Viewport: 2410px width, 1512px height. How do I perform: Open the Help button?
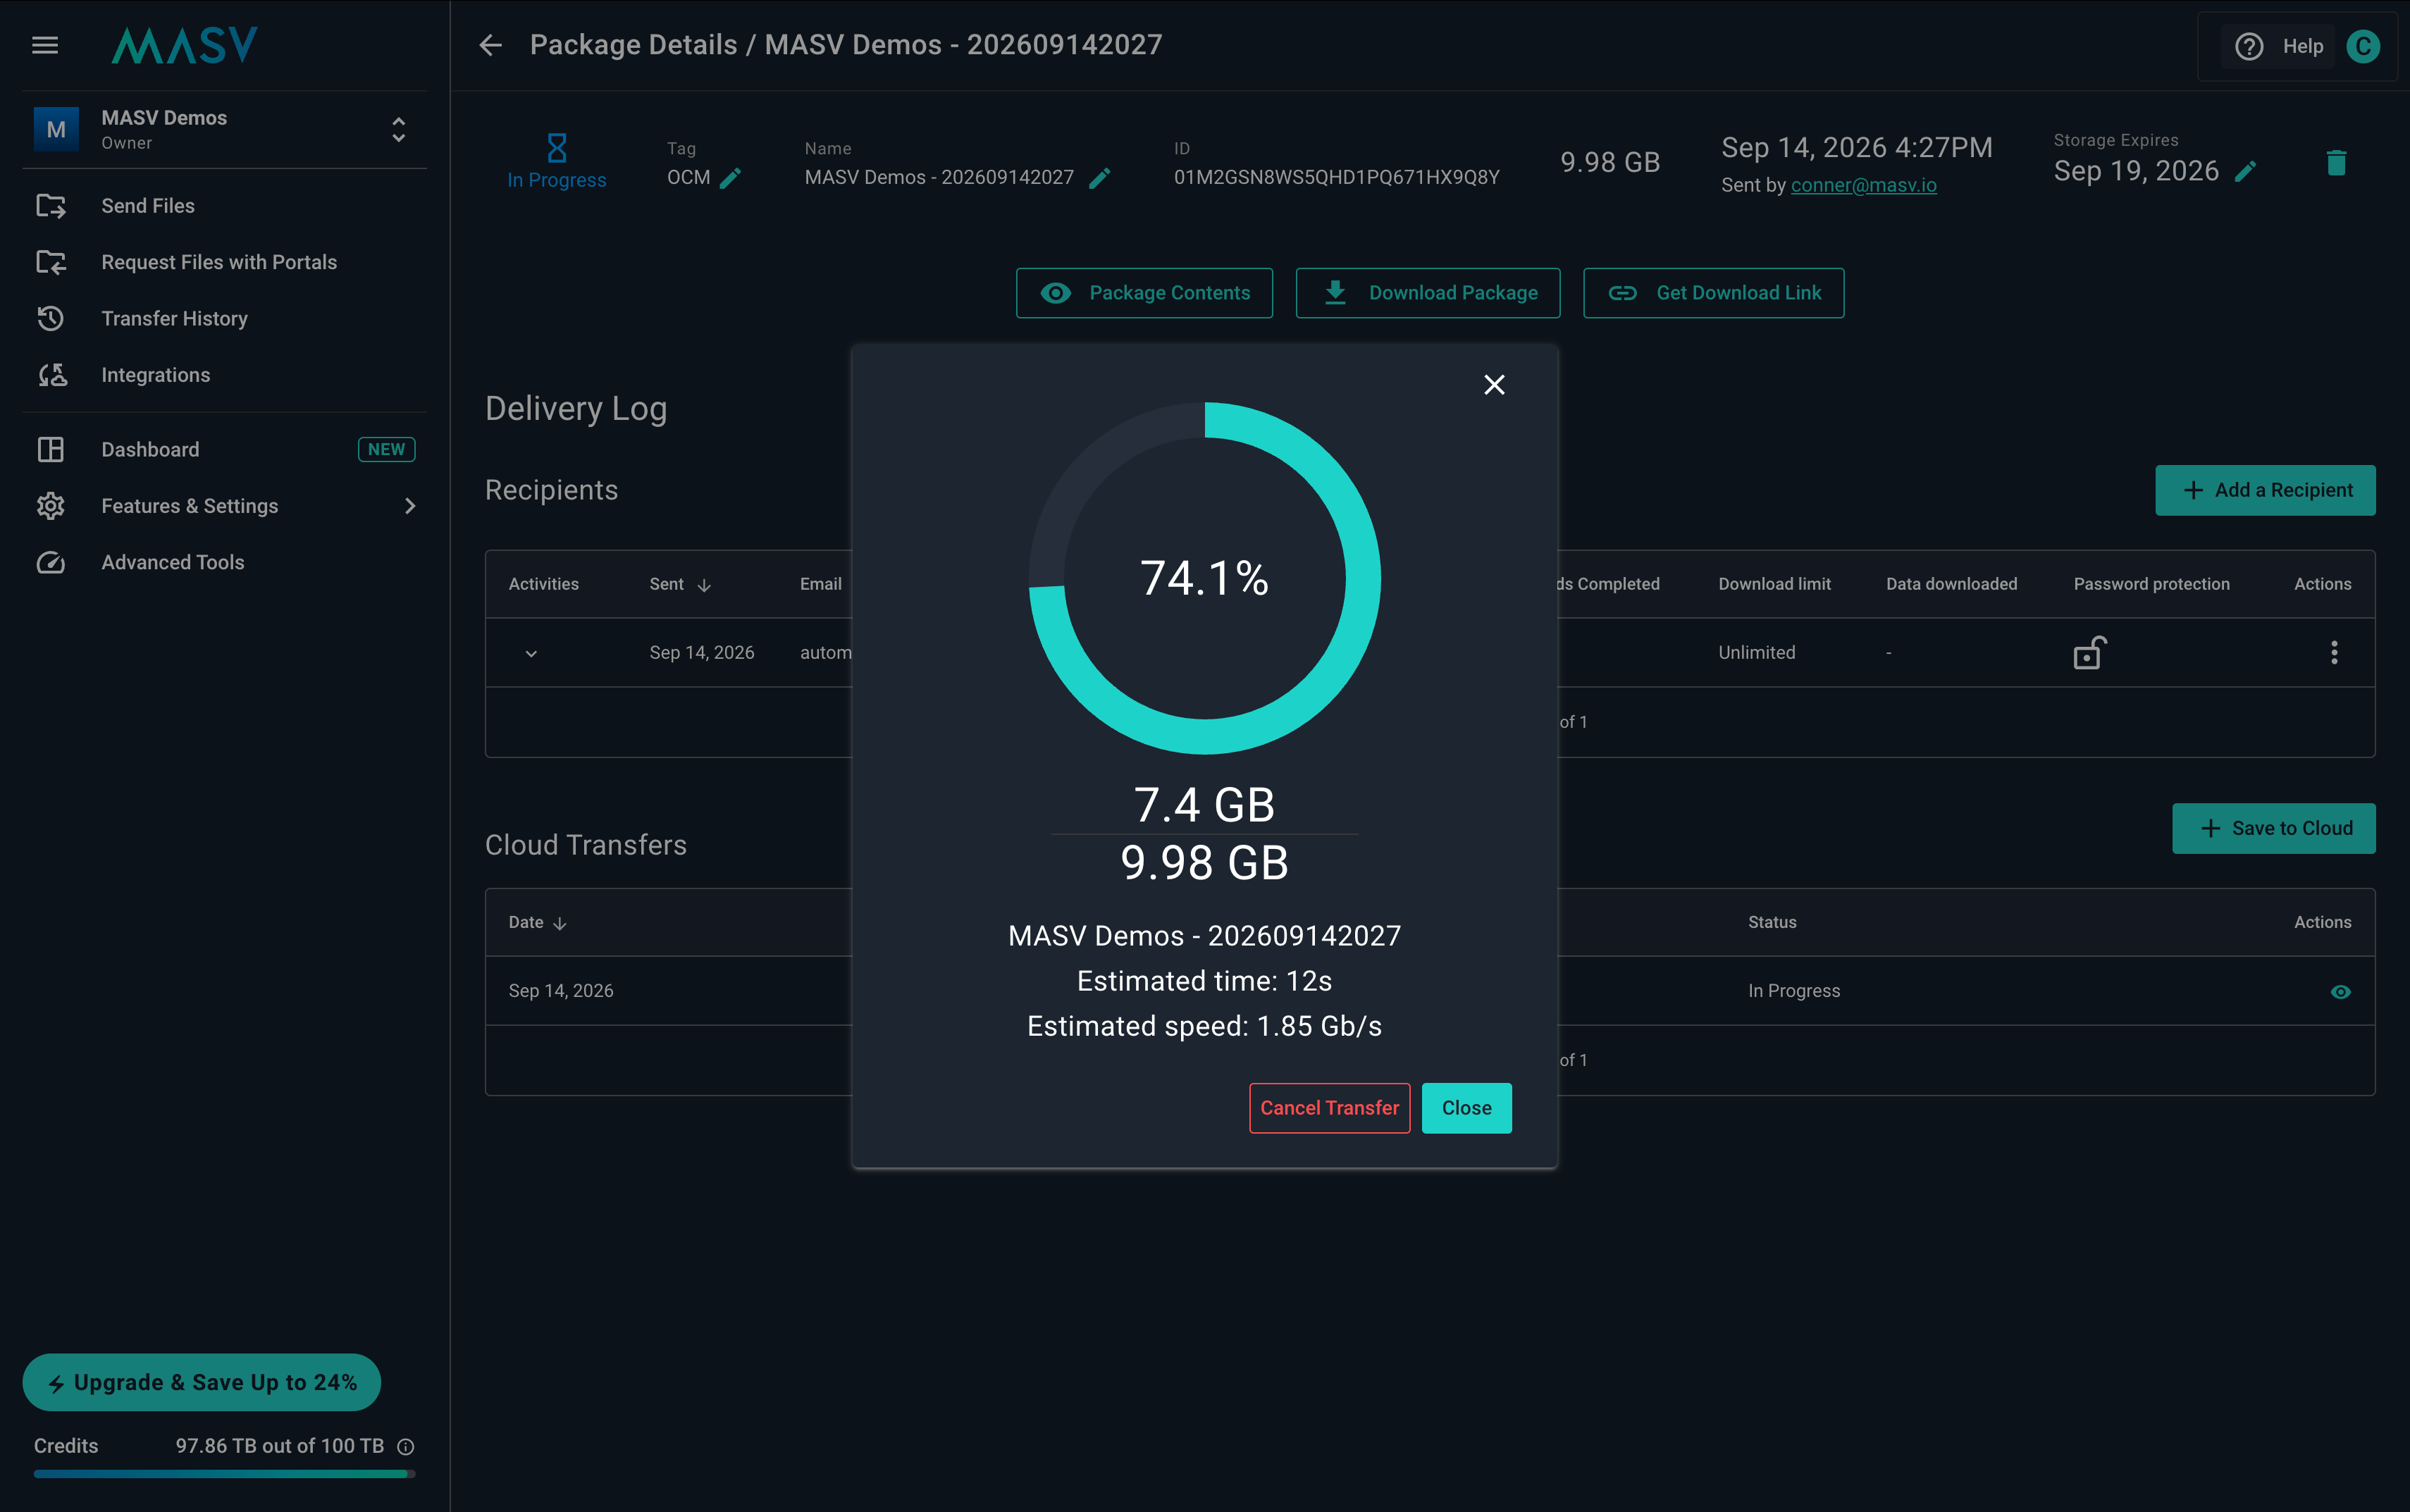(x=2279, y=46)
